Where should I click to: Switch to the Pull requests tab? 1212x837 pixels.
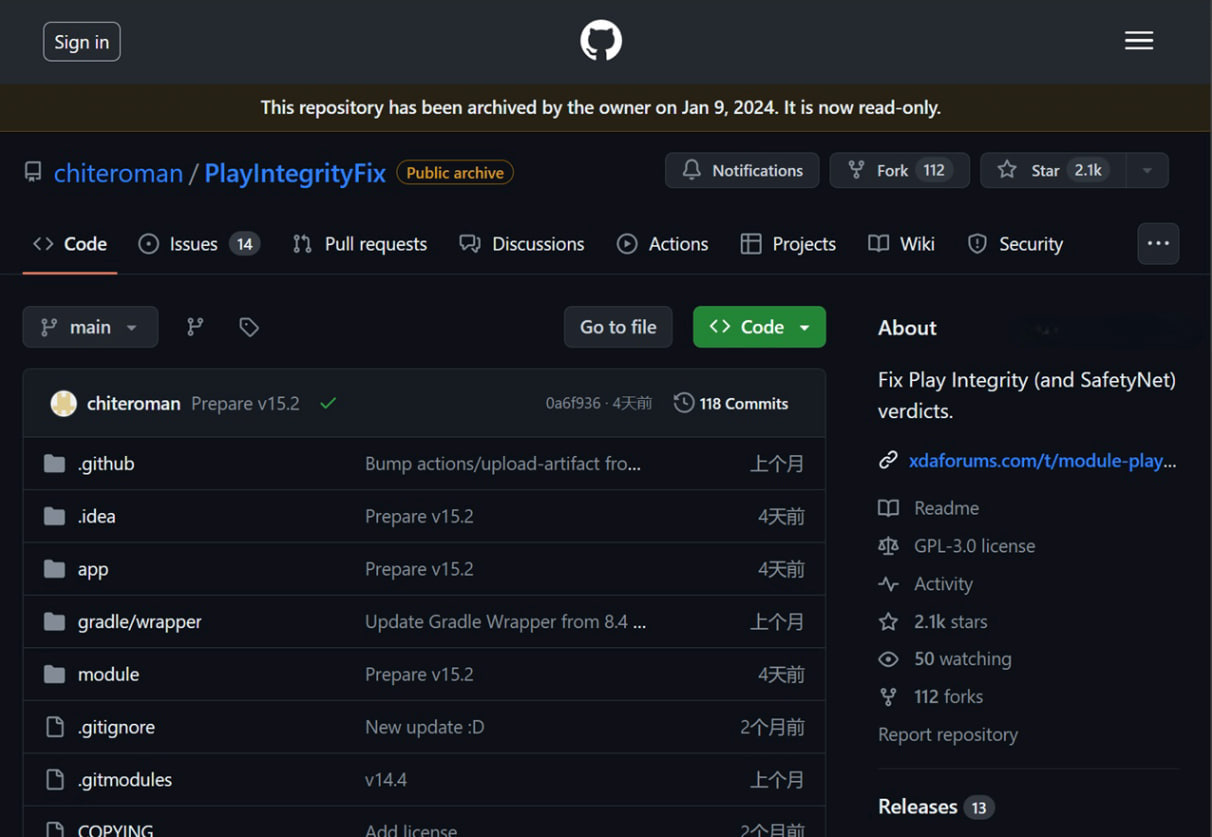pyautogui.click(x=359, y=243)
